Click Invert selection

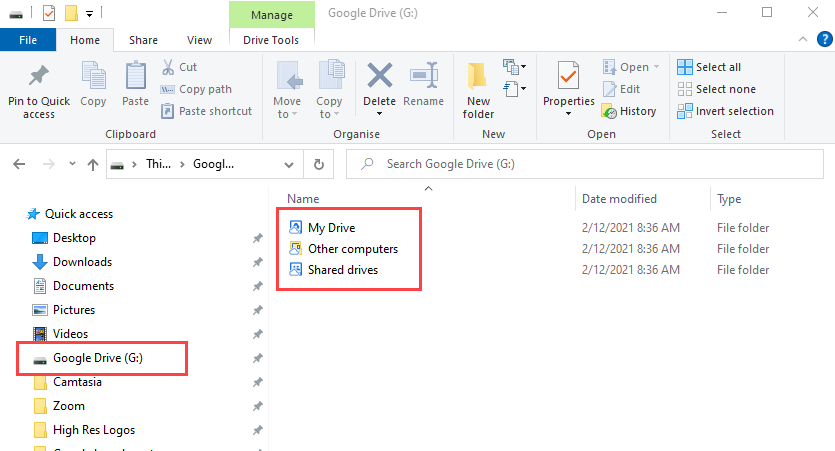[x=725, y=111]
